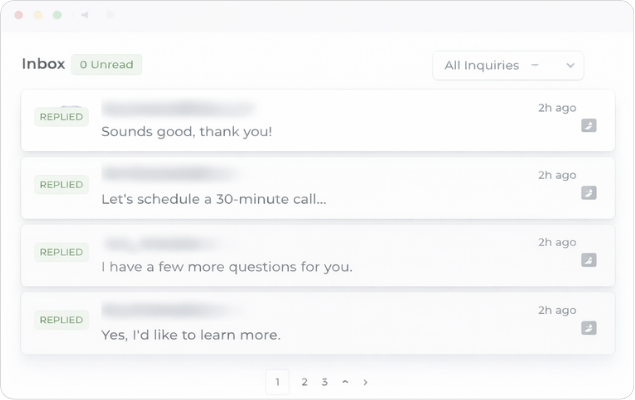The height and width of the screenshot is (400, 635).
Task: Click reply icon on "I have a few more questions"
Action: (x=589, y=260)
